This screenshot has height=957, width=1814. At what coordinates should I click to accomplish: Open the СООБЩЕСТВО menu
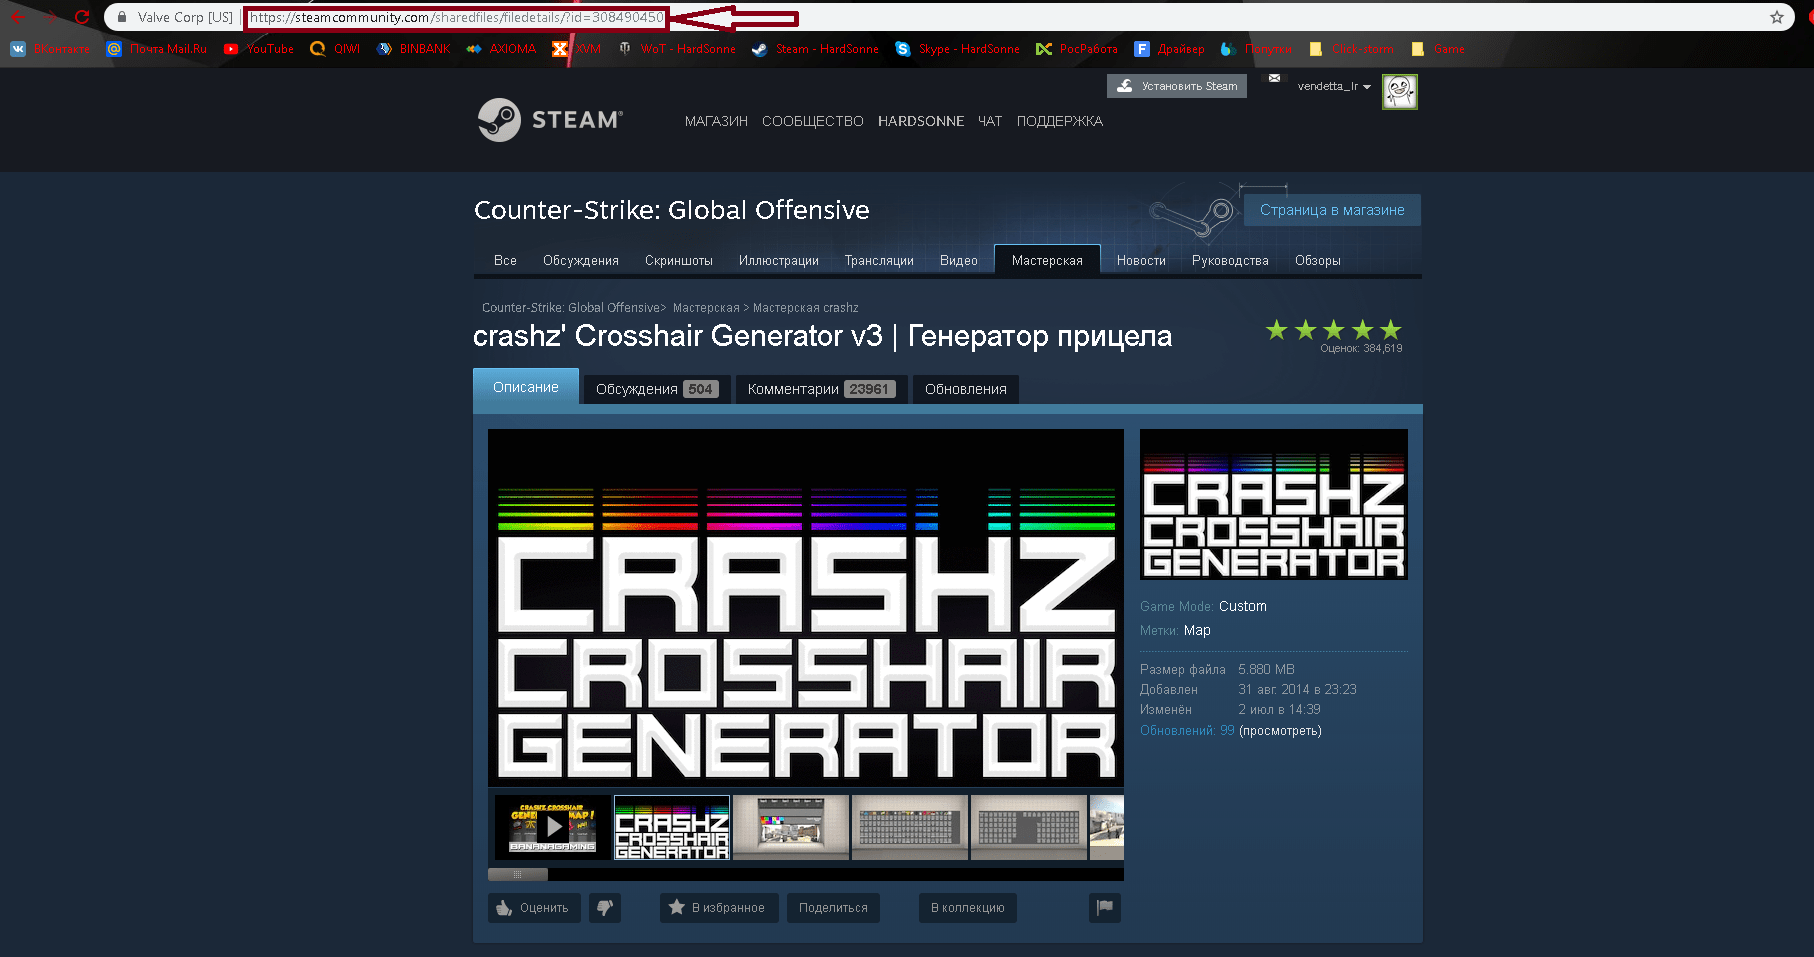click(x=813, y=121)
